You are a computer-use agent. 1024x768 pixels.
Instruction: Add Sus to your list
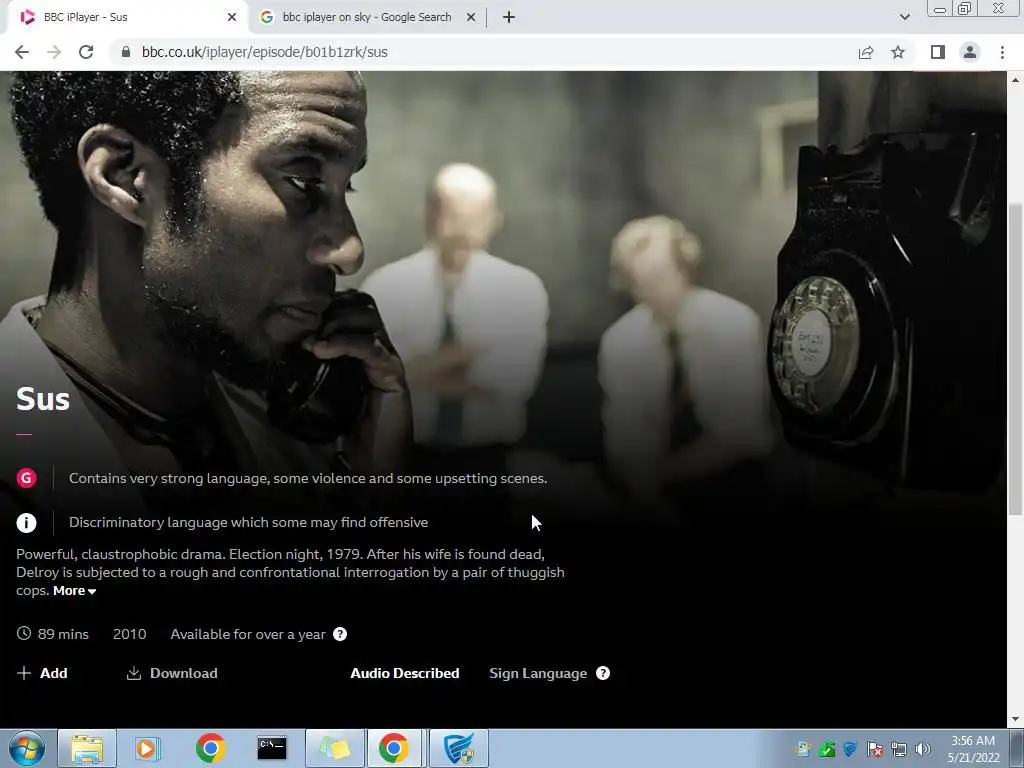click(42, 673)
